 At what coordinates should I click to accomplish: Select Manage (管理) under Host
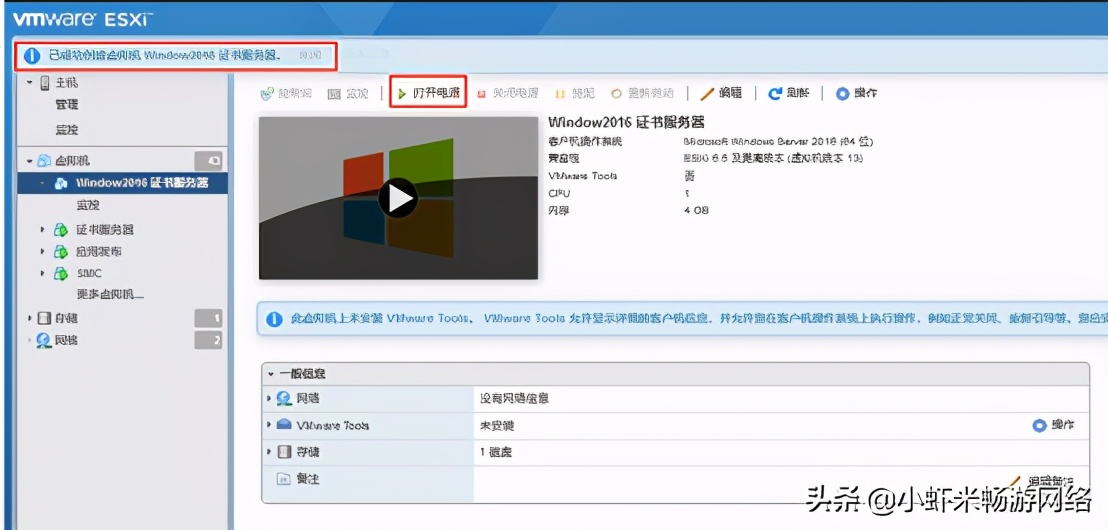click(x=67, y=105)
